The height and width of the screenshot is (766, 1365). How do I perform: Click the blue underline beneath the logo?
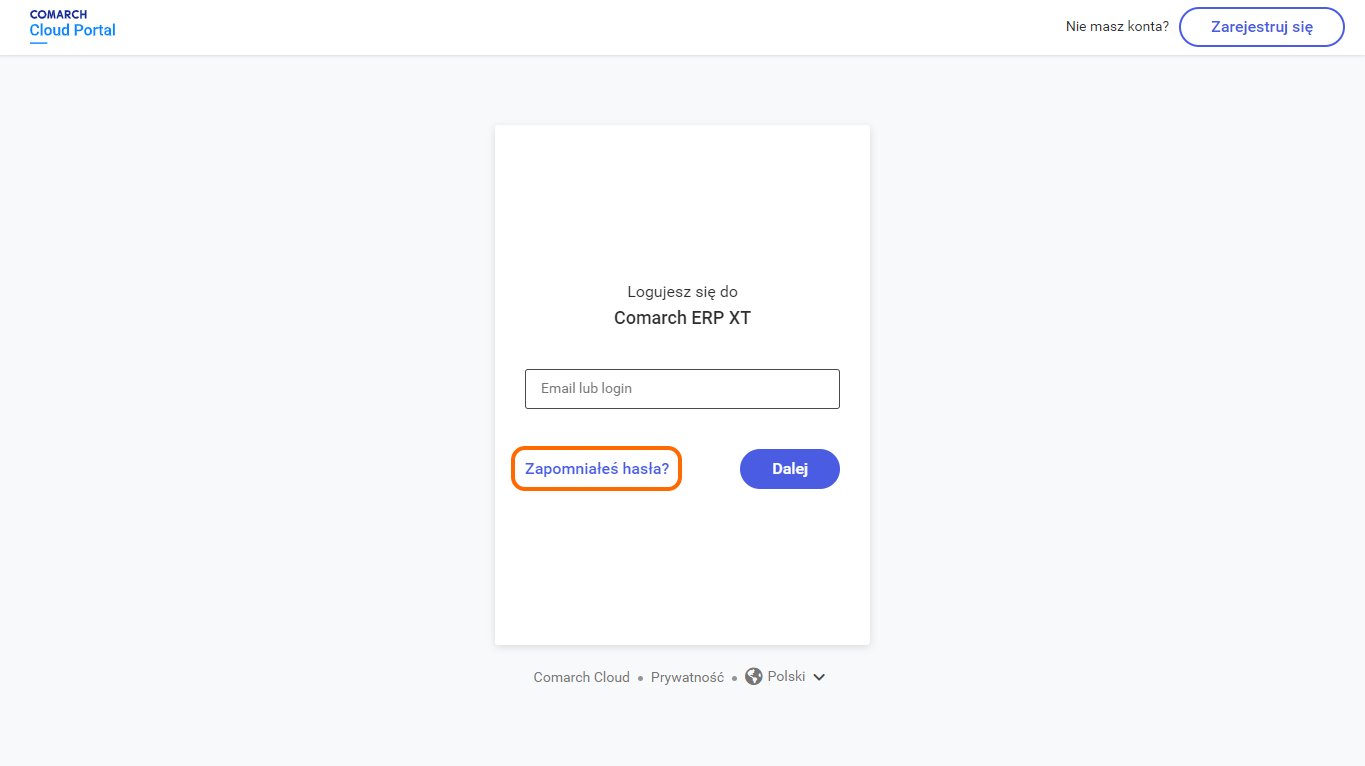(x=38, y=43)
